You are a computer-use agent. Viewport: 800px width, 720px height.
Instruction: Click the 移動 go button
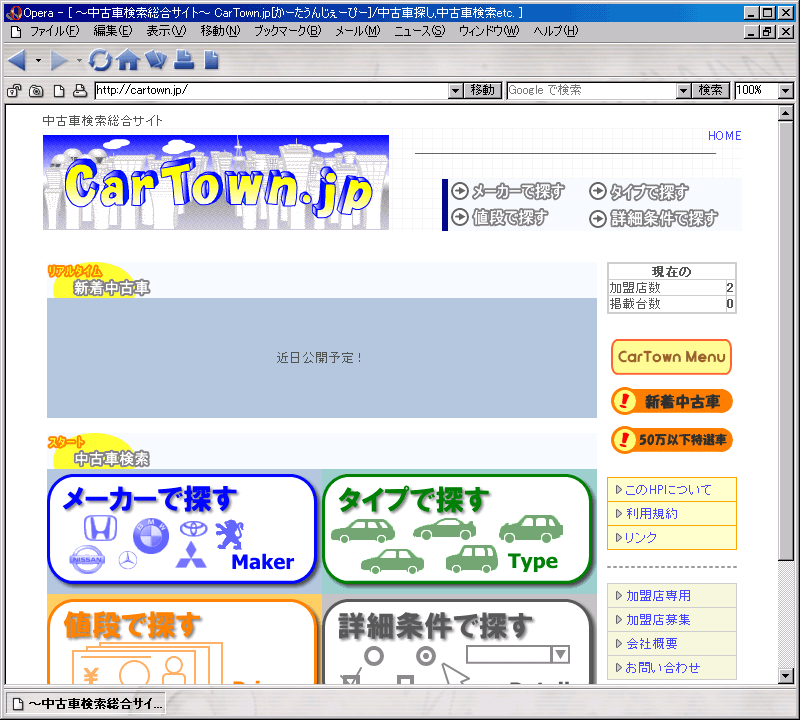pos(483,90)
